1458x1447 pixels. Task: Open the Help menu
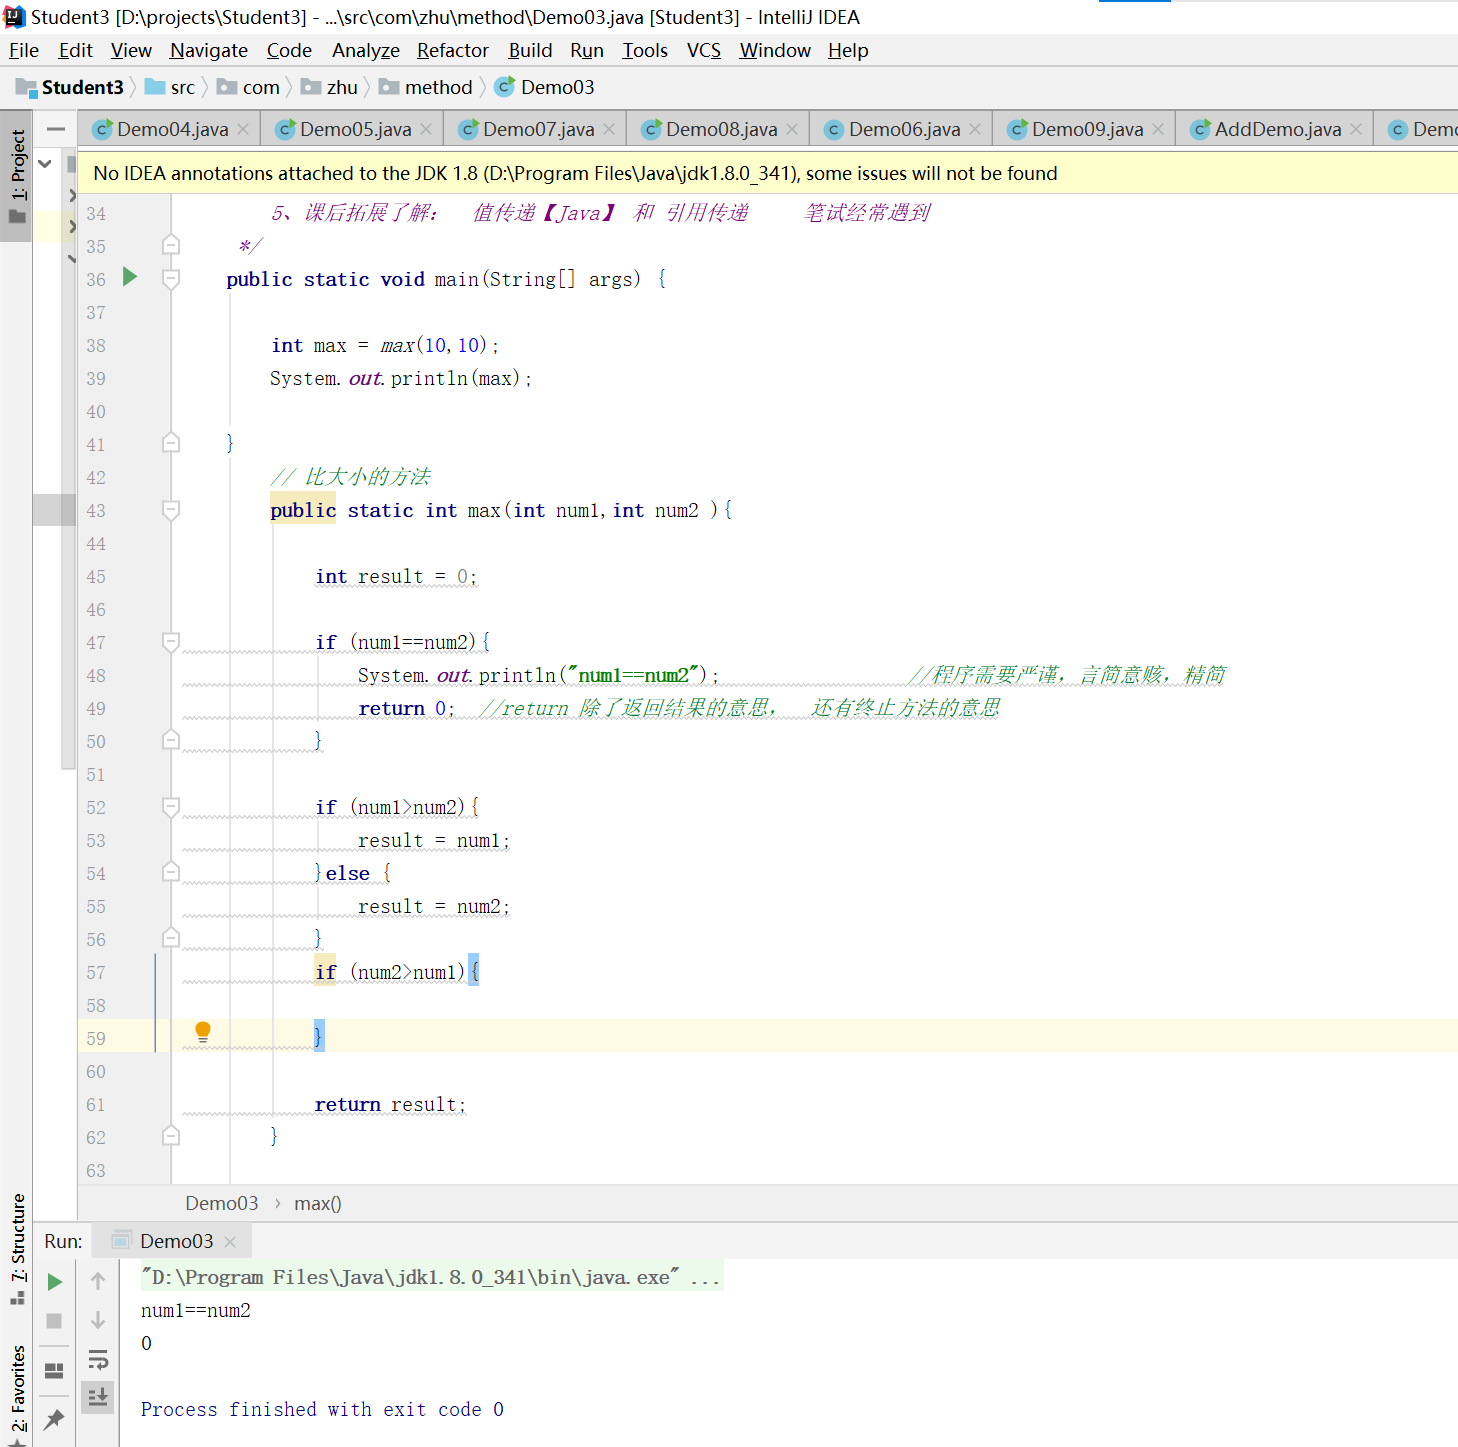tap(848, 50)
